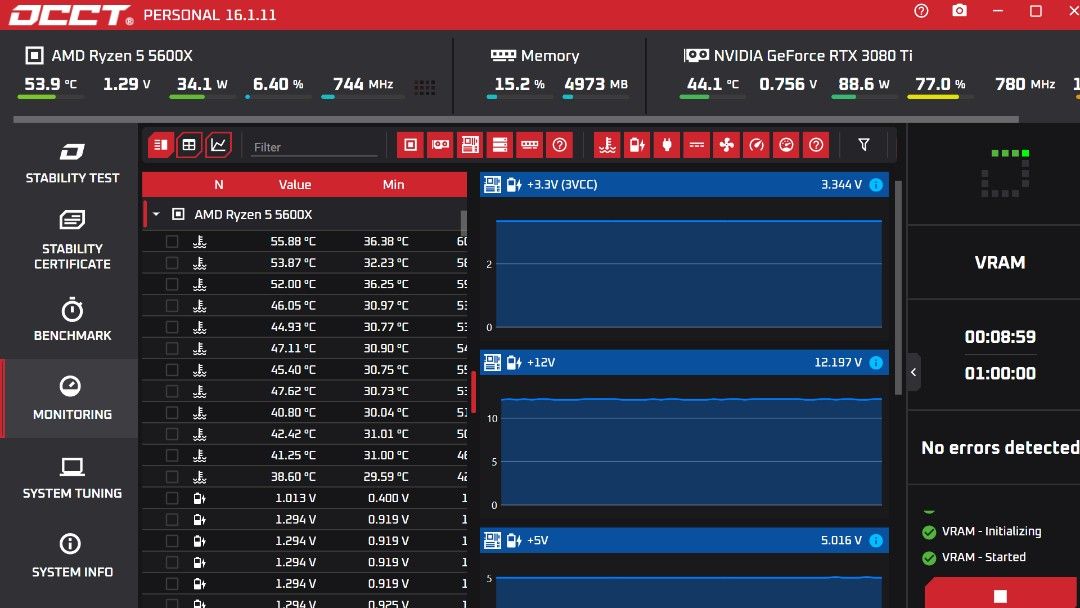Open the System Tuning section

coord(72,478)
